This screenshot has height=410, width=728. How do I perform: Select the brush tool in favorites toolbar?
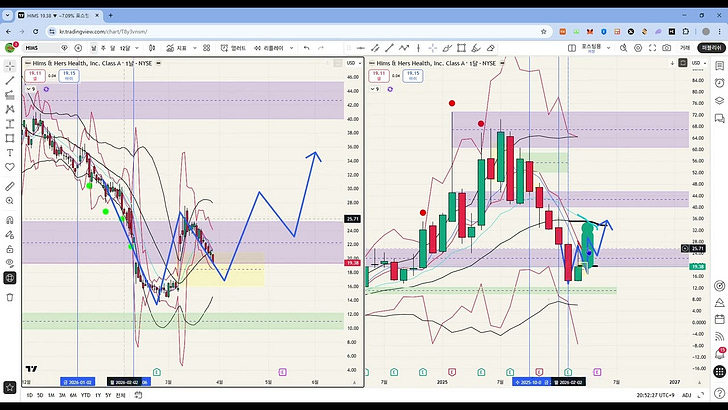click(447, 48)
